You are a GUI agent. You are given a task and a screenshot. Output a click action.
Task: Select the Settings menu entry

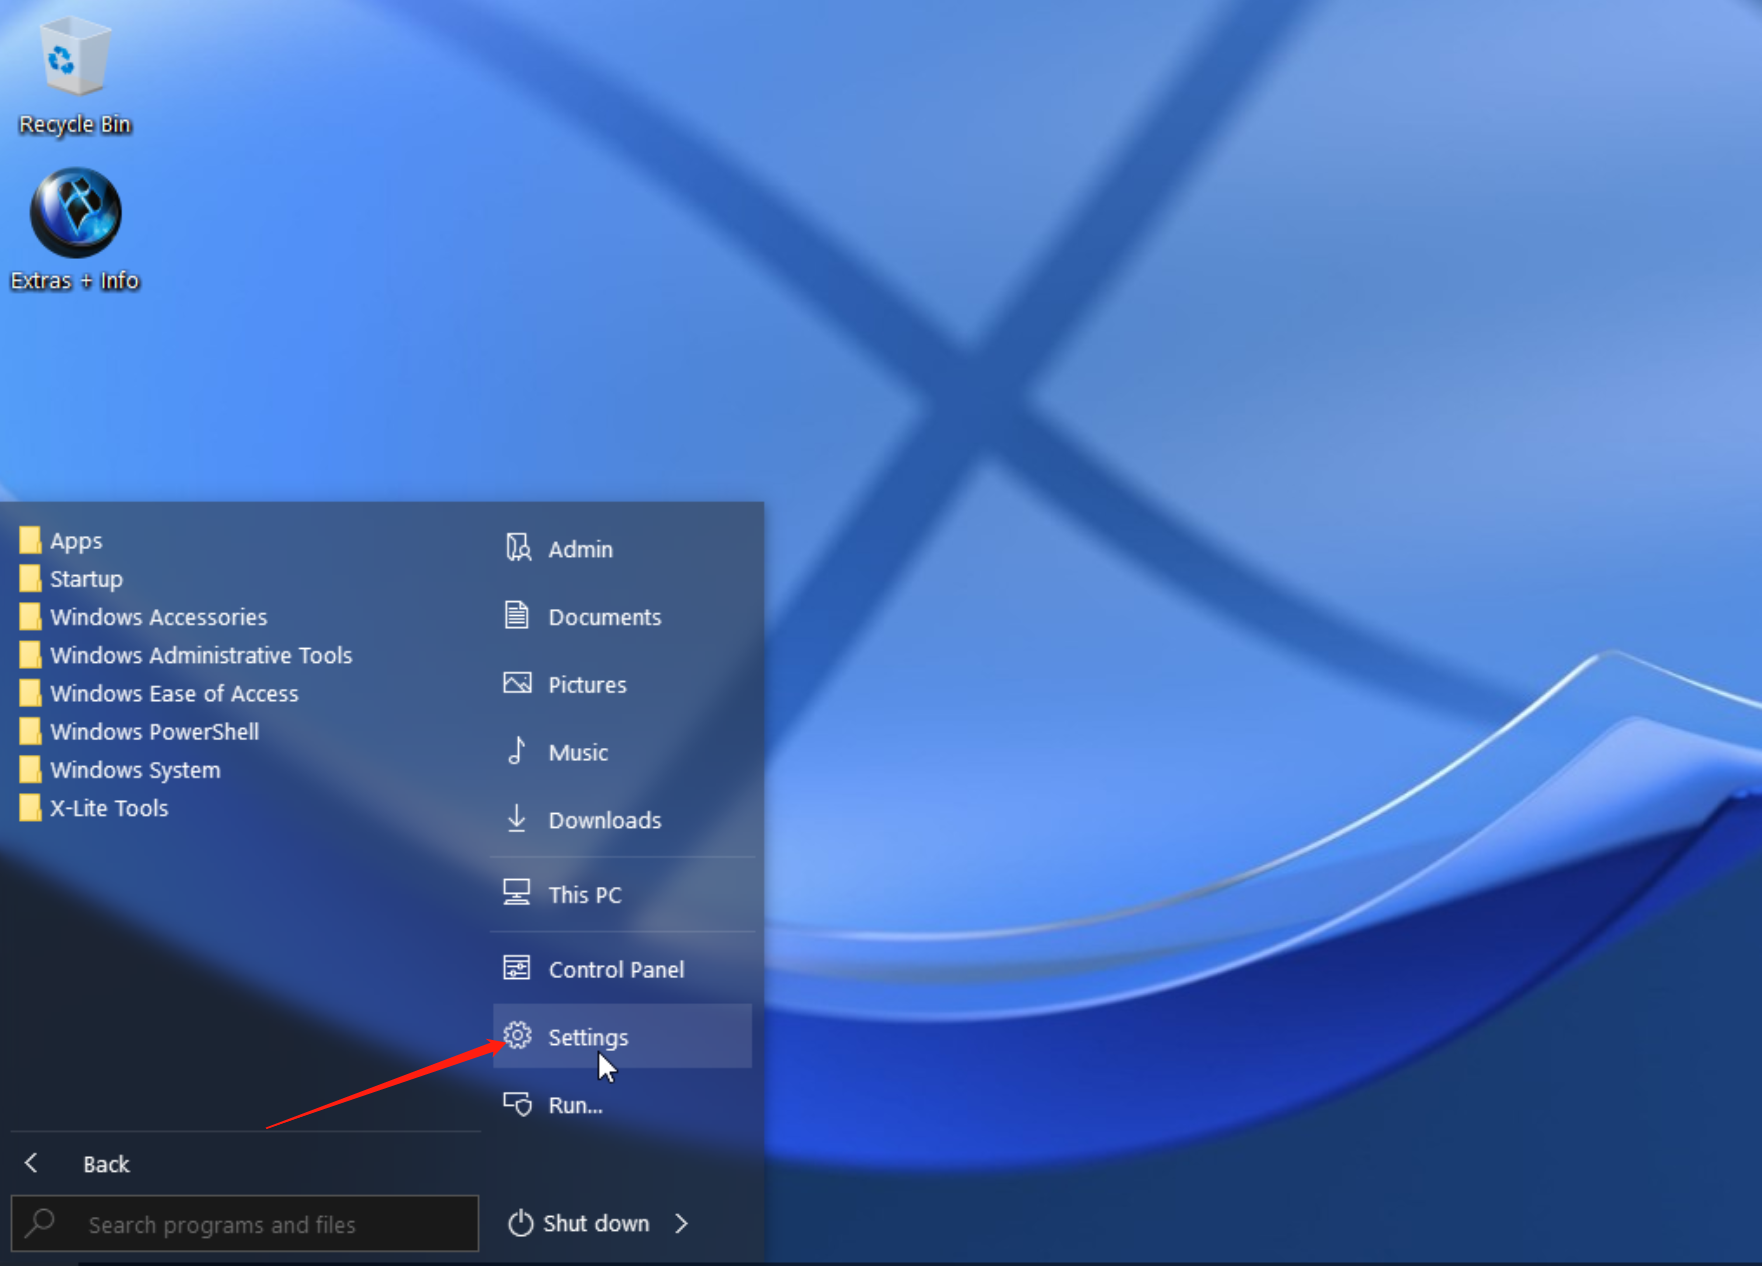click(622, 1036)
